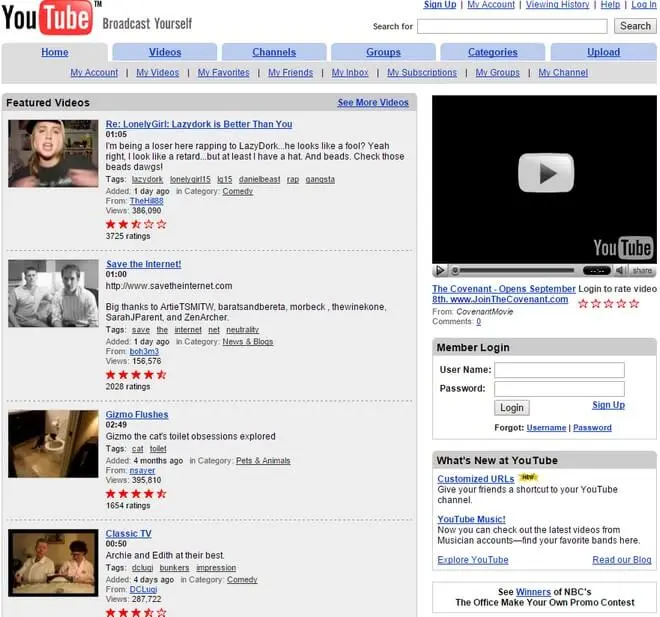
Task: Click the large play button in video player
Action: pyautogui.click(x=545, y=173)
